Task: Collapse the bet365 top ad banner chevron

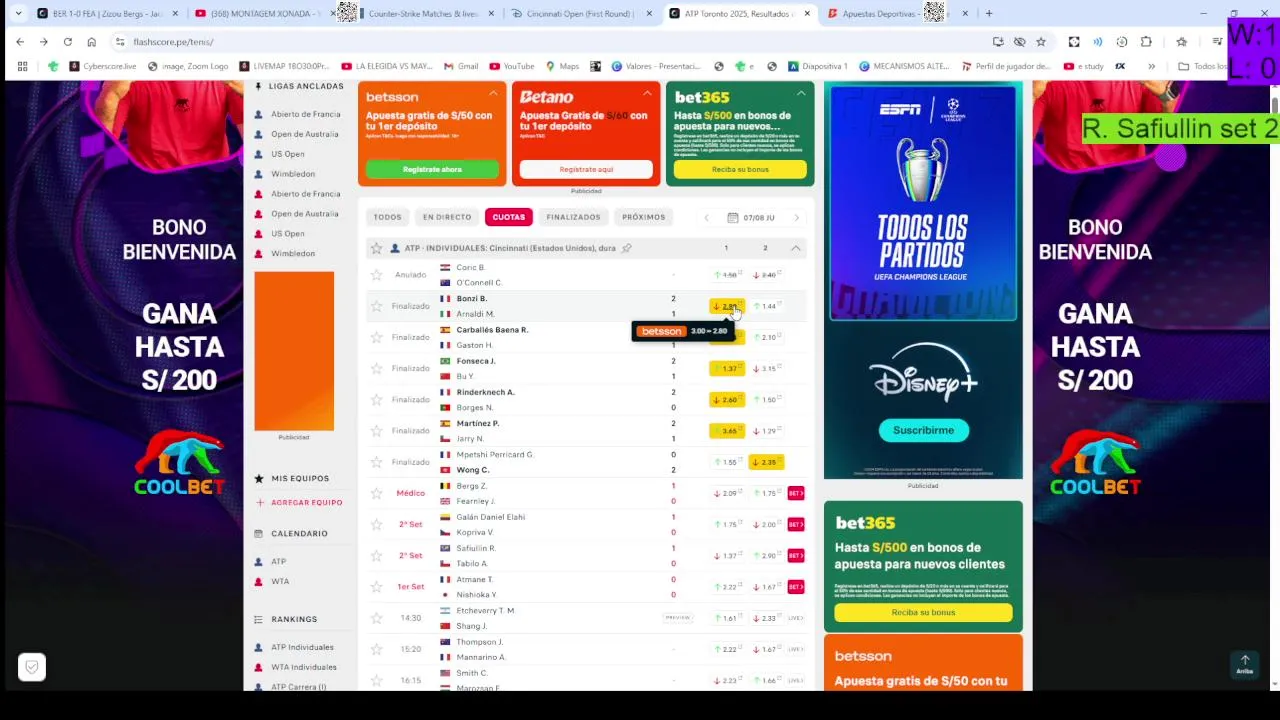Action: pos(801,93)
